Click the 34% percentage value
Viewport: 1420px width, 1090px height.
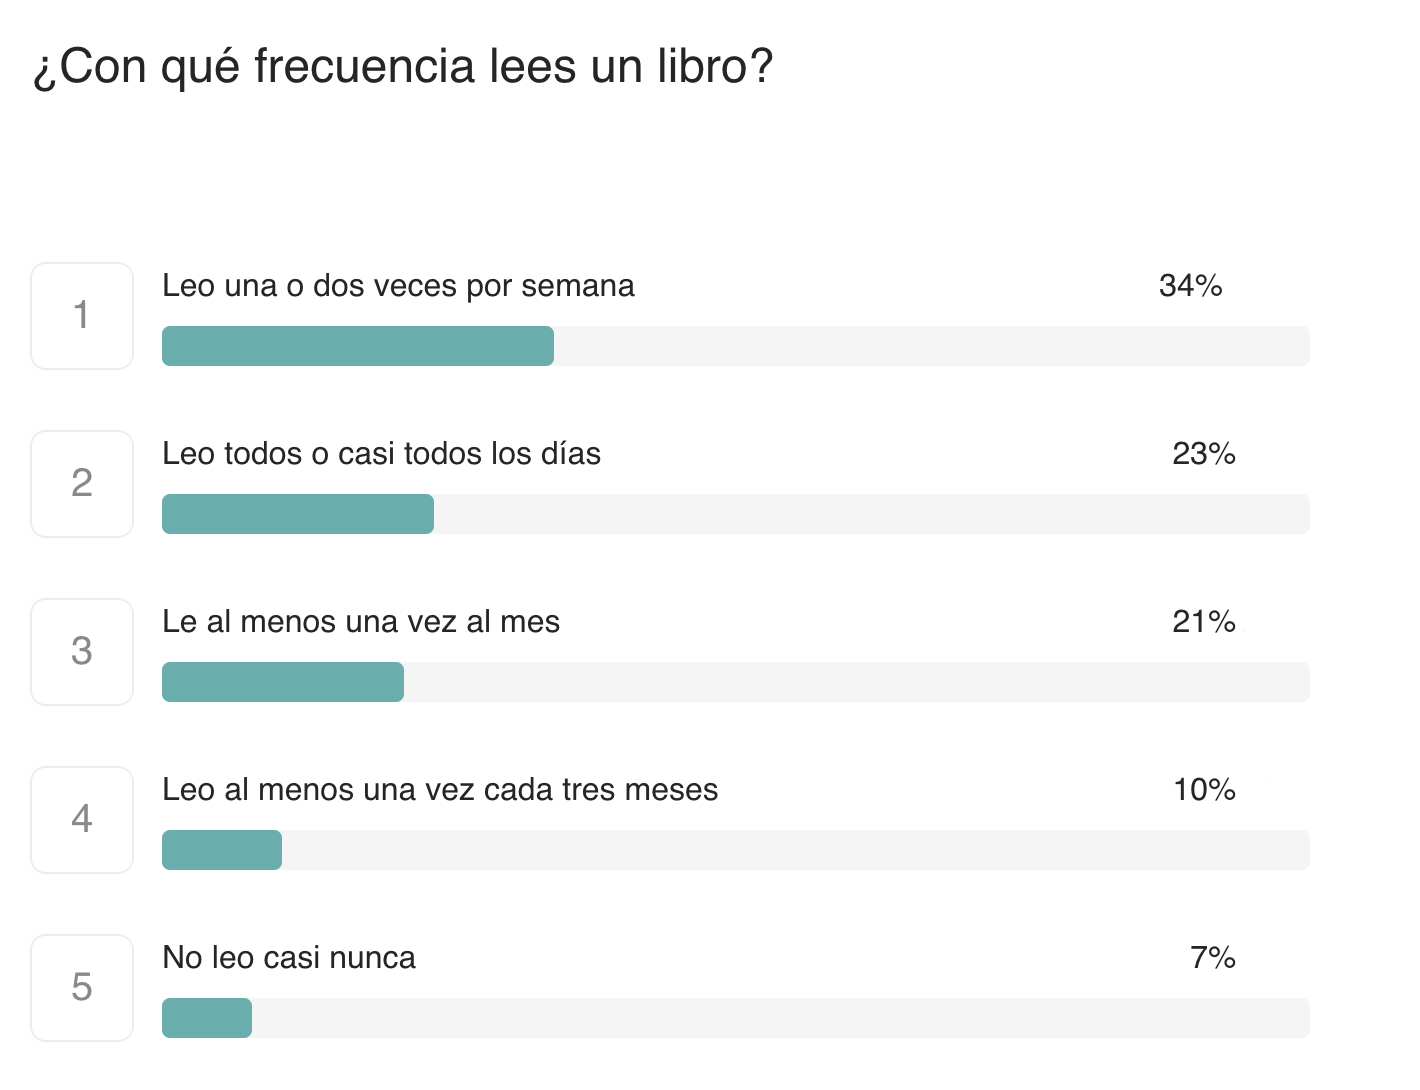click(x=1190, y=286)
